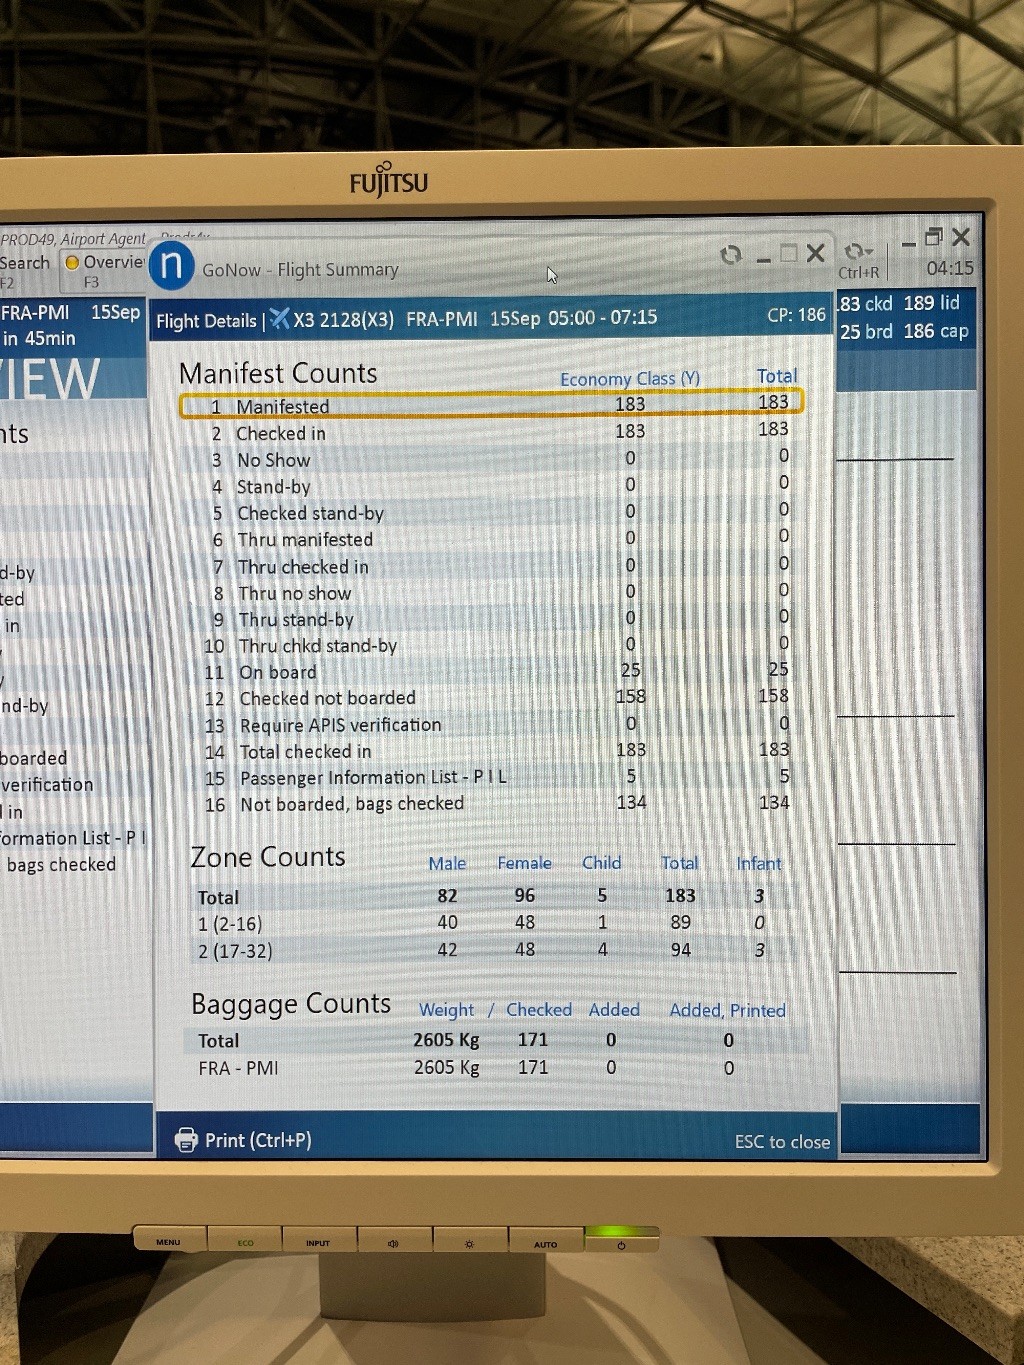Screen dimensions: 1024x1365
Task: Open the Search F2 tab
Action: click(x=24, y=270)
